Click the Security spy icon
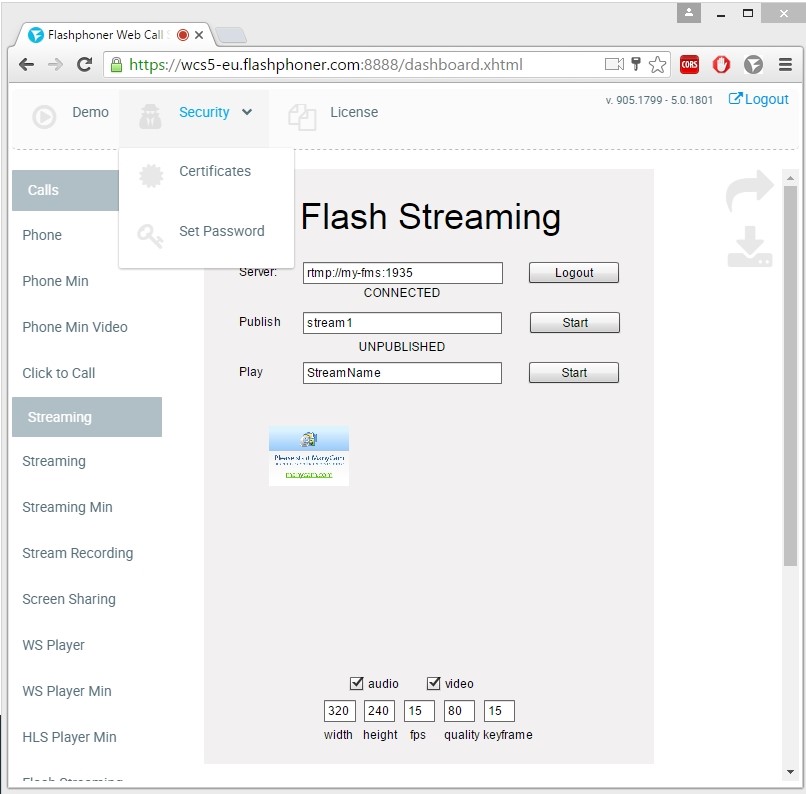Image resolution: width=806 pixels, height=794 pixels. 150,116
